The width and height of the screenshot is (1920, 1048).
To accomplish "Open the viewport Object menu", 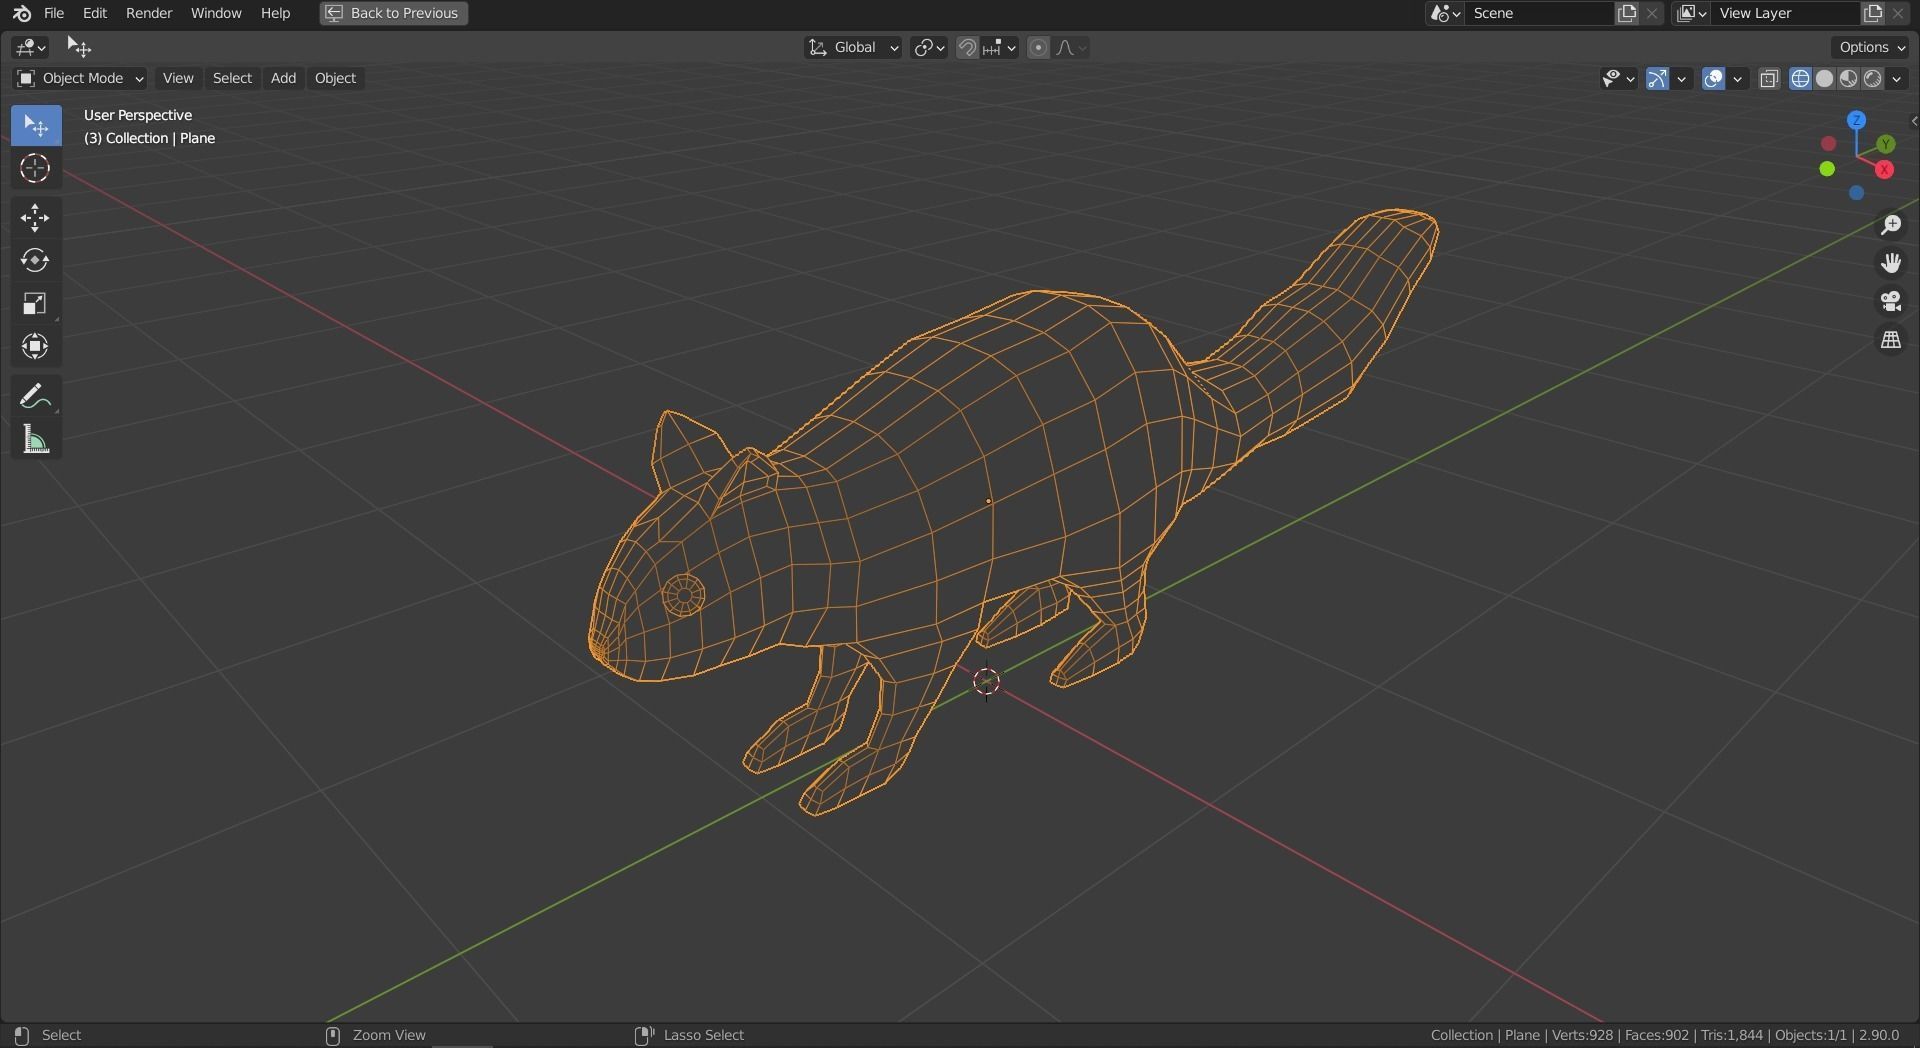I will [x=335, y=78].
